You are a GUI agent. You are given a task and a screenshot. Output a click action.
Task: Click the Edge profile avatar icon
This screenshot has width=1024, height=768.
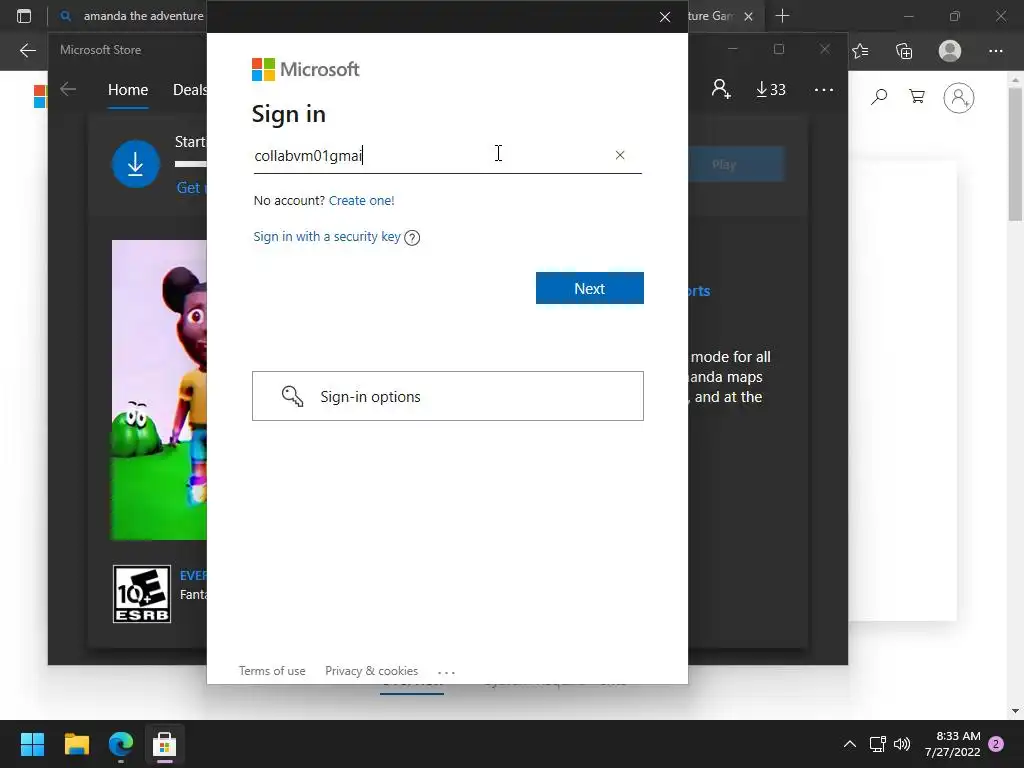[x=950, y=50]
